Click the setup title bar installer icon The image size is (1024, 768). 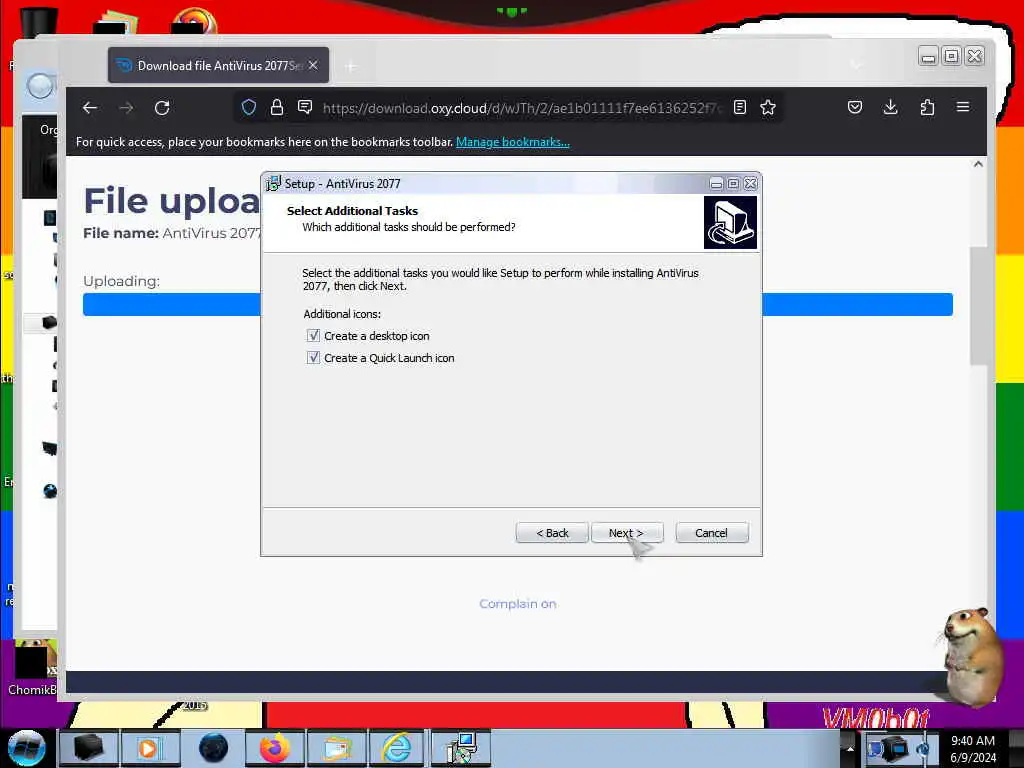273,184
